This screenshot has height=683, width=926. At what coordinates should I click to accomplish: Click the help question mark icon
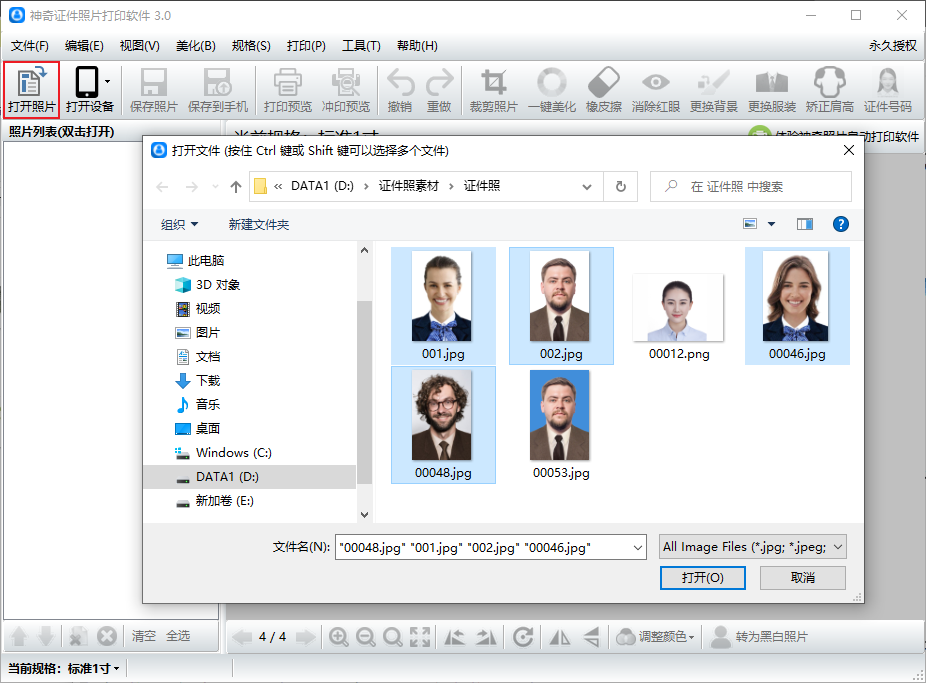tap(840, 224)
